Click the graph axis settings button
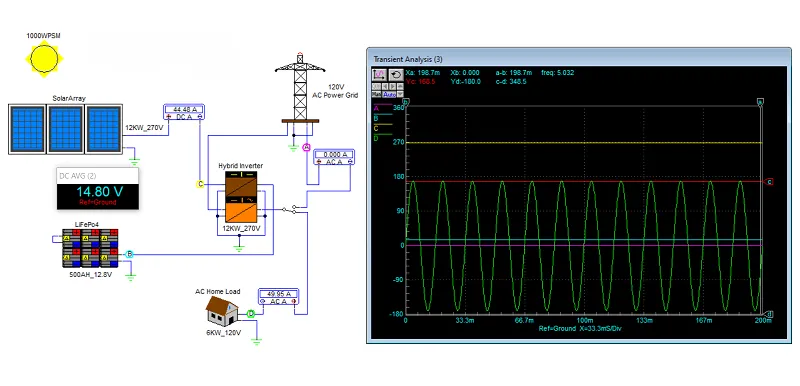Screen dimensions: 800x386 (x=380, y=75)
